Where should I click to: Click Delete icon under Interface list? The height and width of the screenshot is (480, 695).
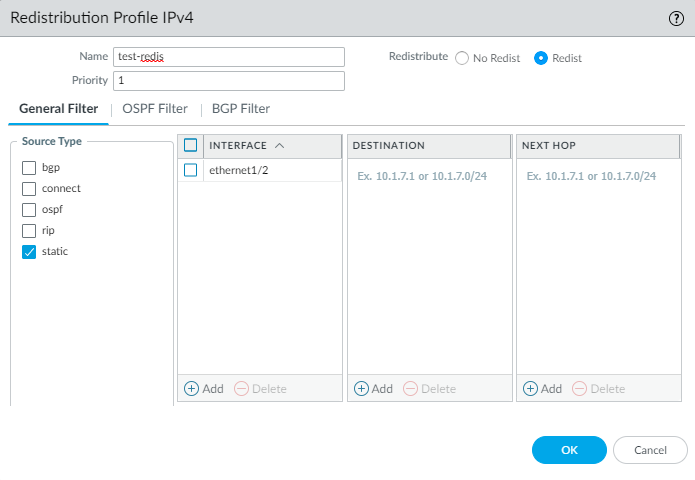(x=241, y=389)
